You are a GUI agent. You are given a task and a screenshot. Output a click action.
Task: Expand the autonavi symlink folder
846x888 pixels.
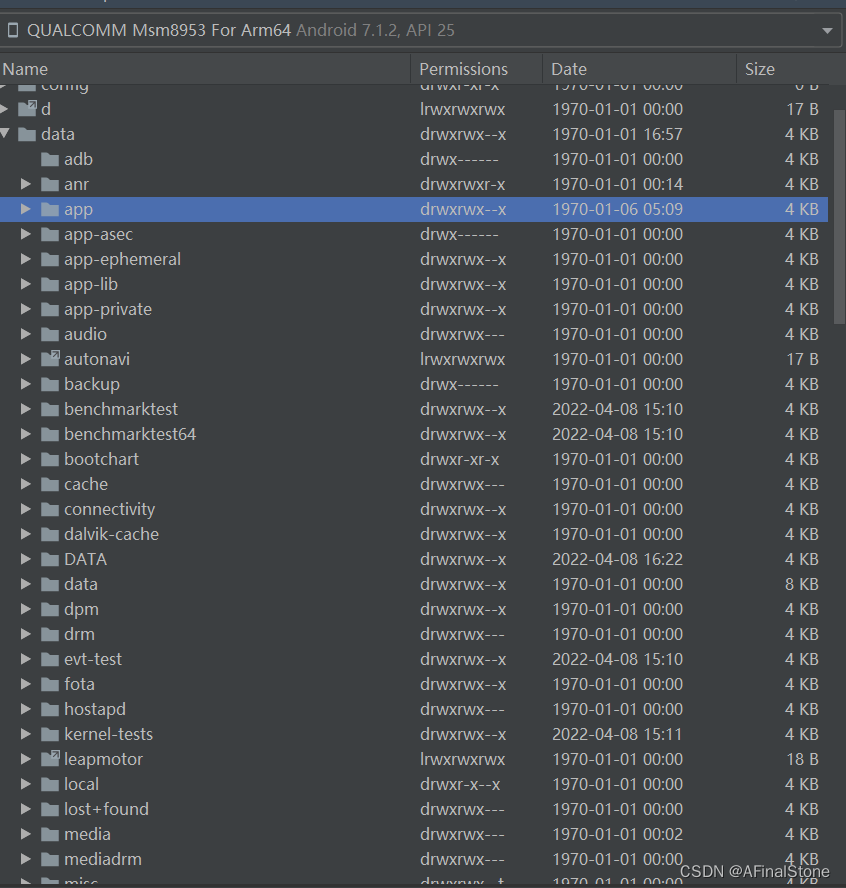pyautogui.click(x=25, y=358)
